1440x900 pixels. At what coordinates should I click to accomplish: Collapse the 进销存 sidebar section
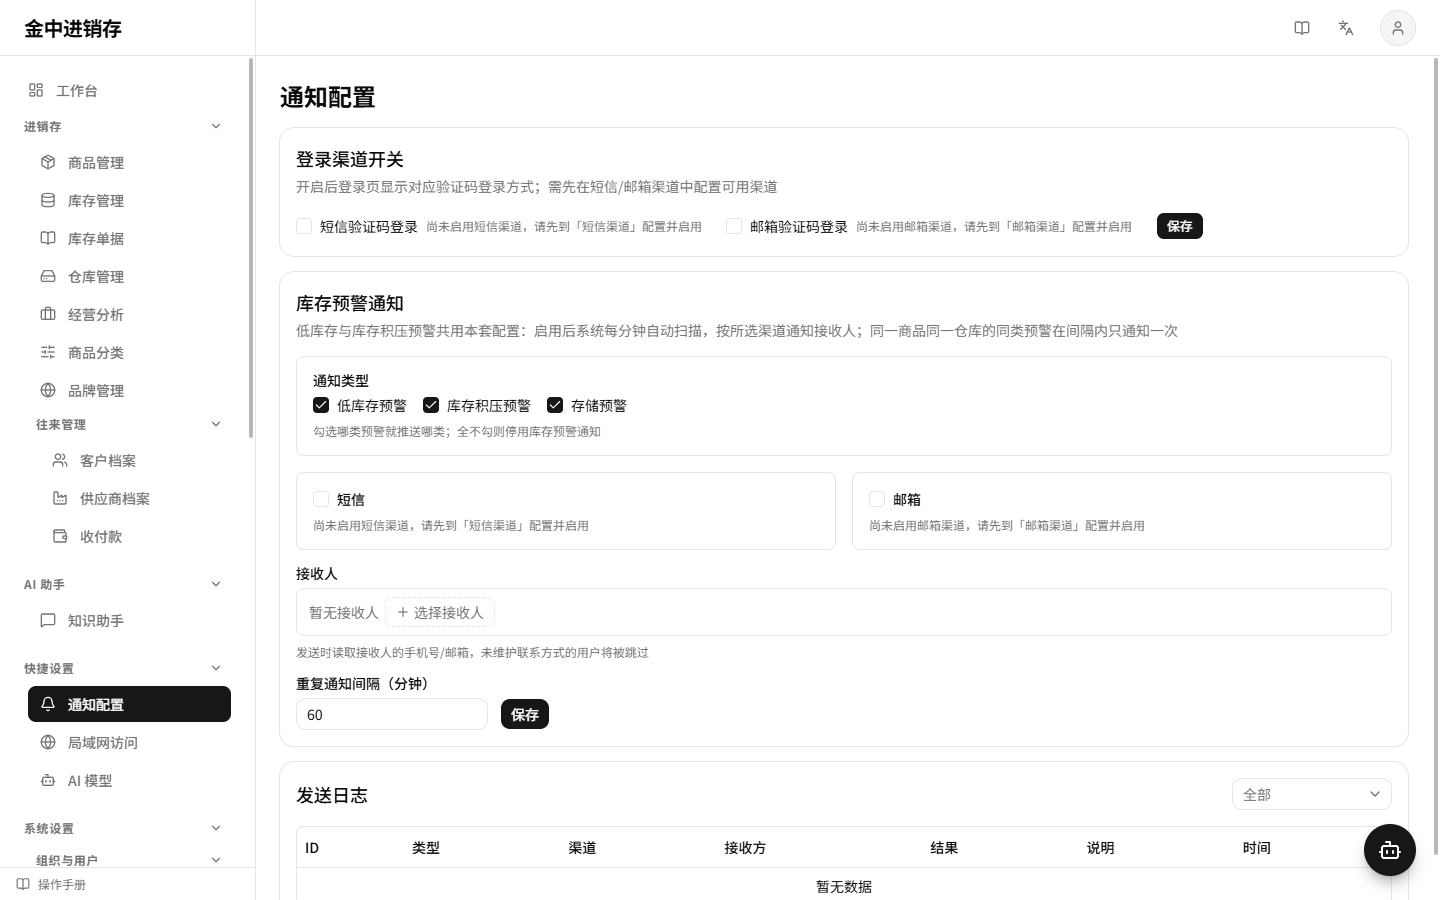(x=216, y=126)
